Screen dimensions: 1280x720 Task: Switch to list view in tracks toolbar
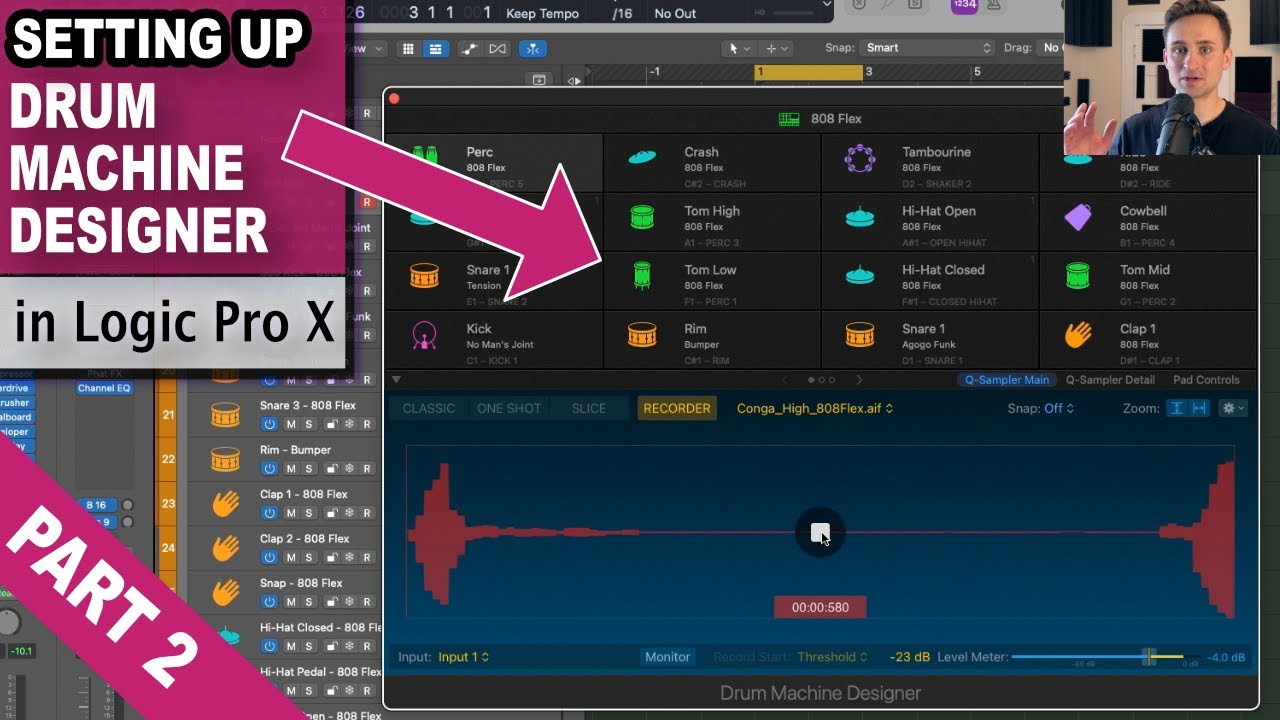[435, 48]
